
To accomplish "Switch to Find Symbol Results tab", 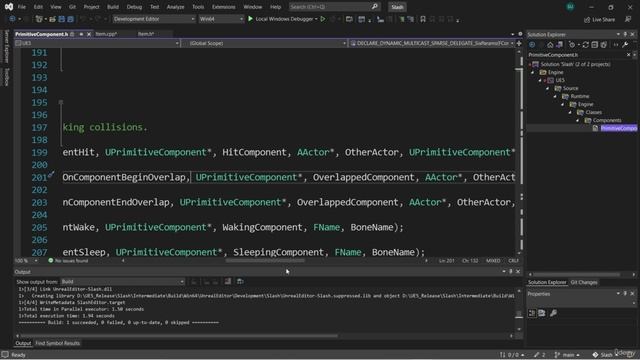I will tap(58, 343).
